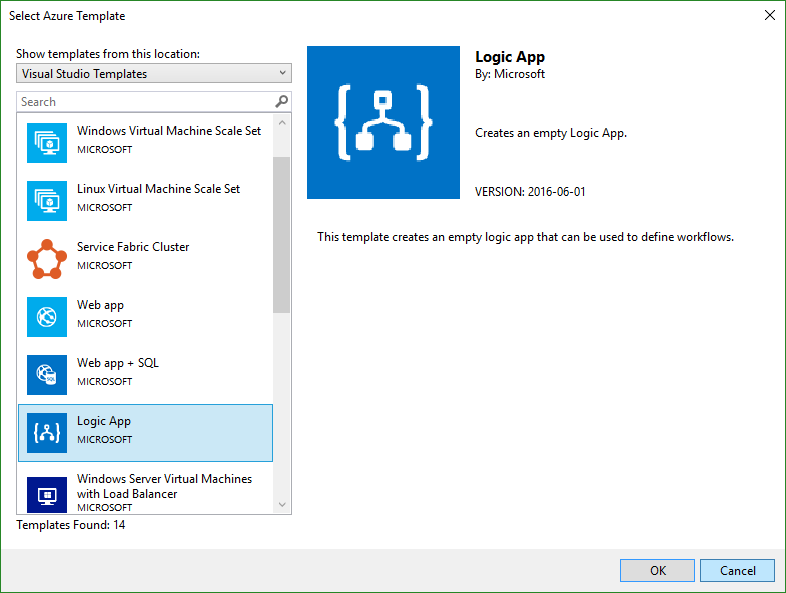Select the Service Fabric Cluster icon
This screenshot has width=786, height=593.
[x=47, y=259]
